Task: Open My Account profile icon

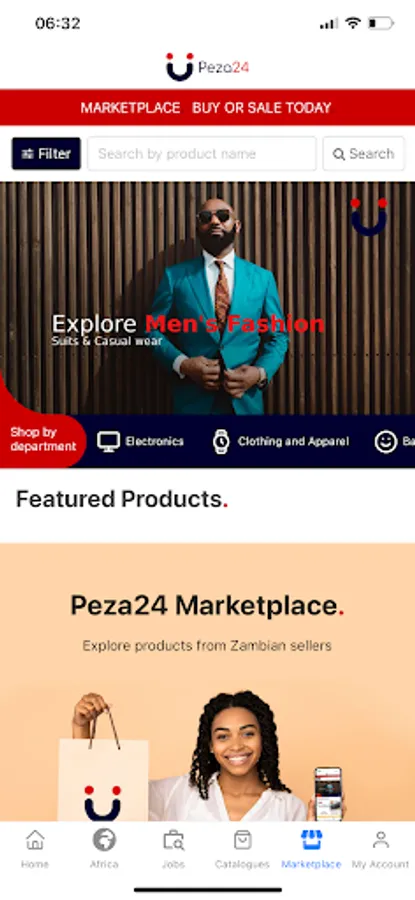Action: tap(380, 840)
